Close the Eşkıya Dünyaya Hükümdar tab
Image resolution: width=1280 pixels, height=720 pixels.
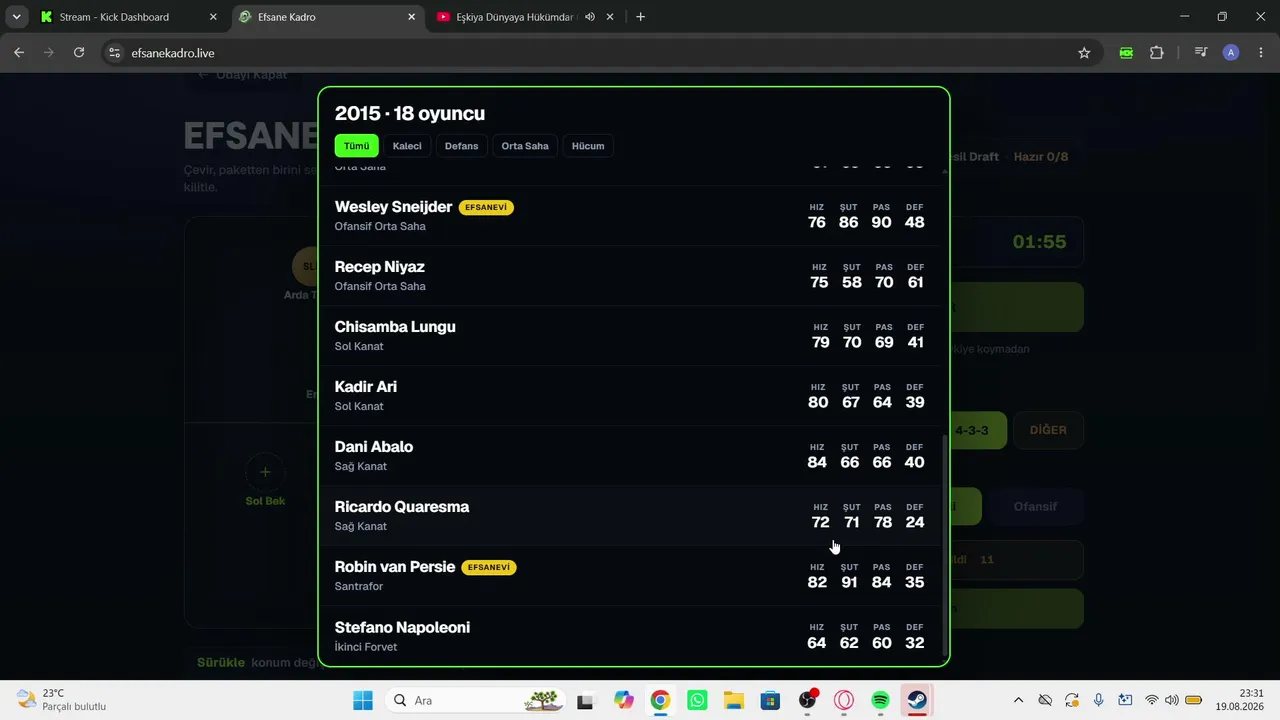611,17
